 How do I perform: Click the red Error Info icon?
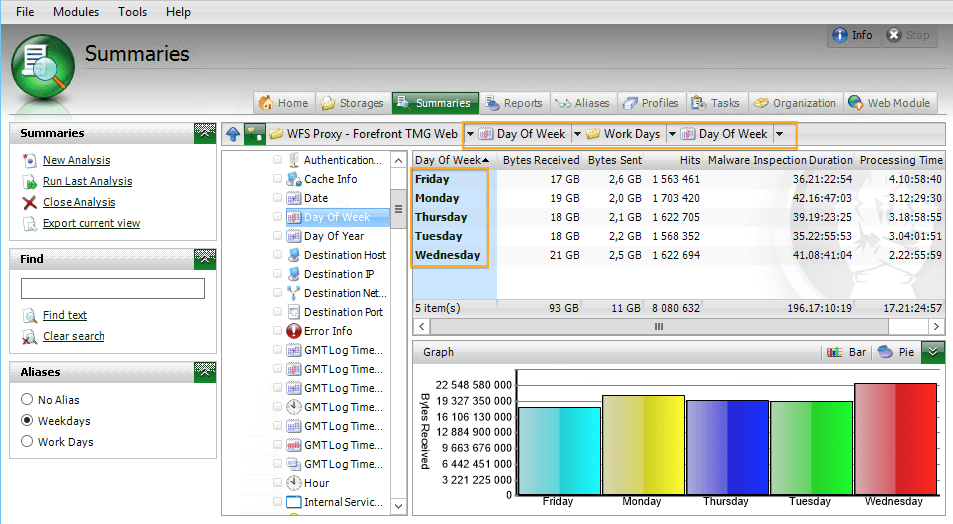pyautogui.click(x=294, y=331)
